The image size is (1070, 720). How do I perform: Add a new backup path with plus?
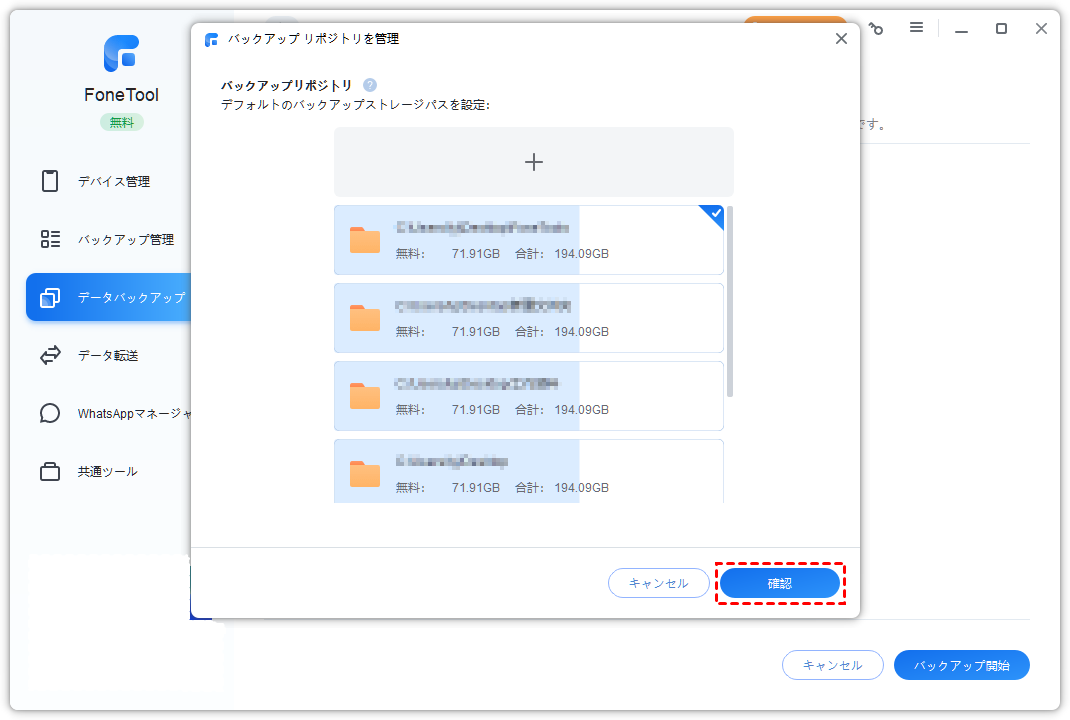[533, 162]
